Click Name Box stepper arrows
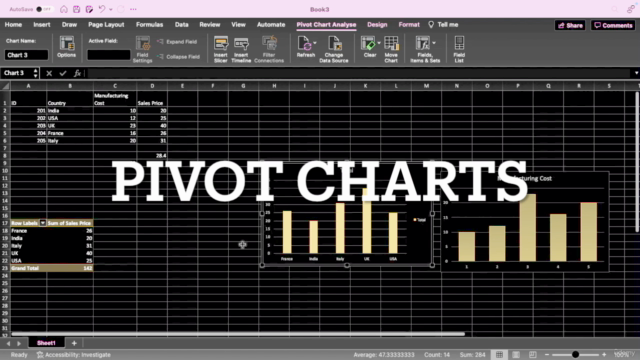 coord(36,73)
